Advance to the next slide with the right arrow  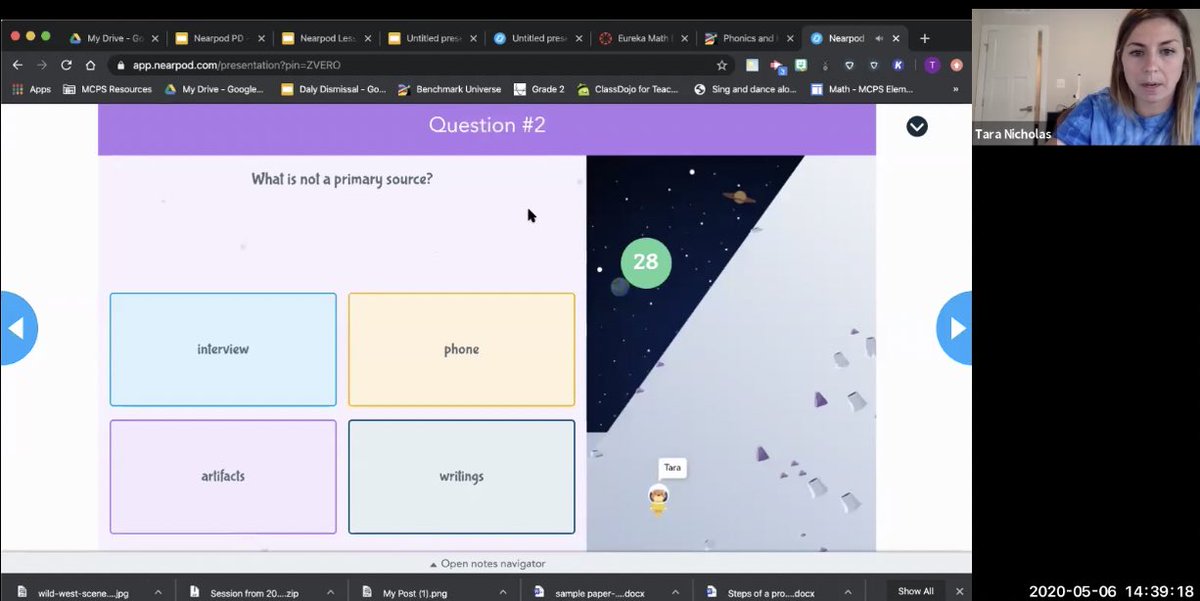click(x=955, y=328)
